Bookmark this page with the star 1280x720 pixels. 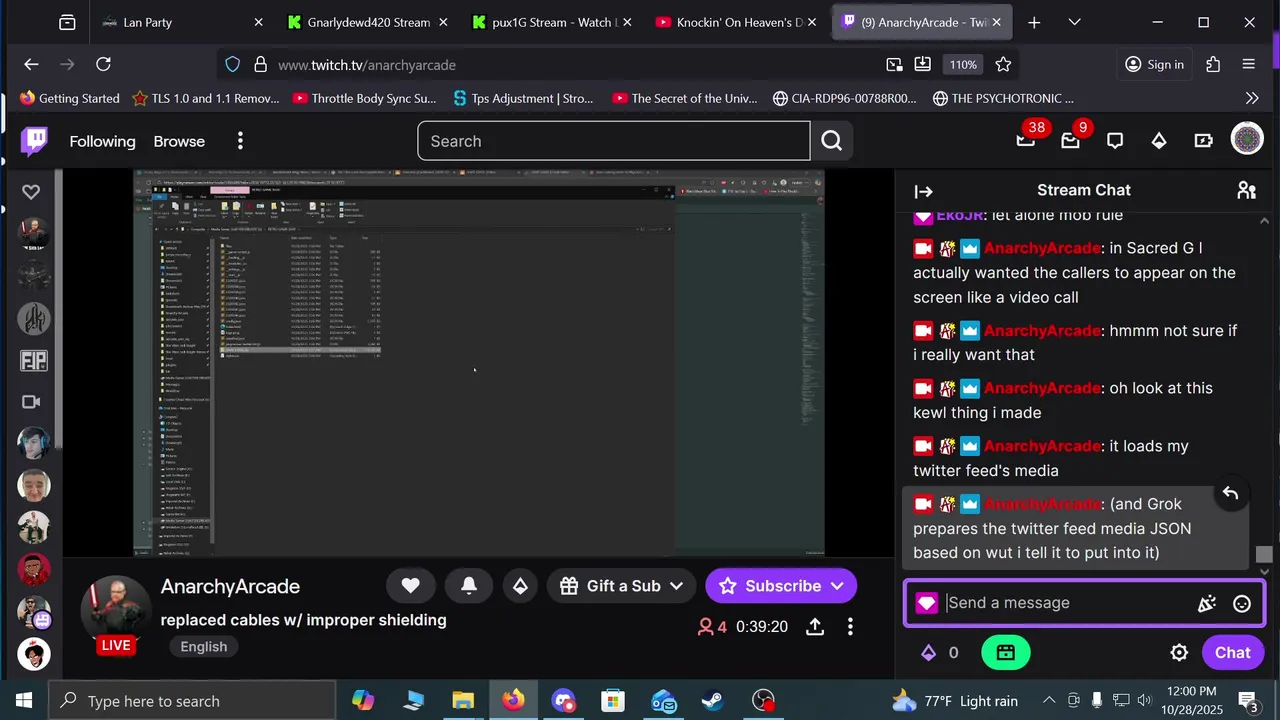coord(1003,64)
